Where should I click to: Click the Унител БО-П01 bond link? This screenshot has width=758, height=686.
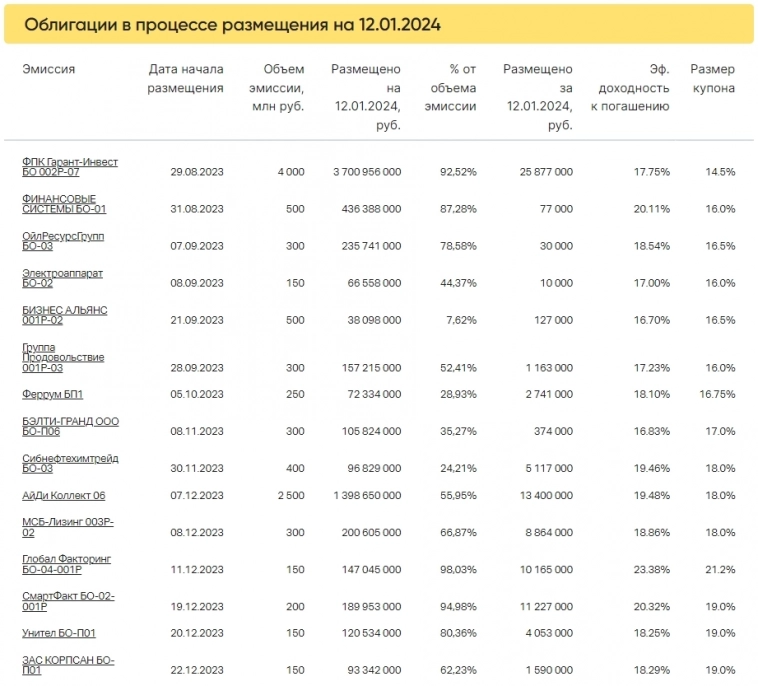[59, 633]
